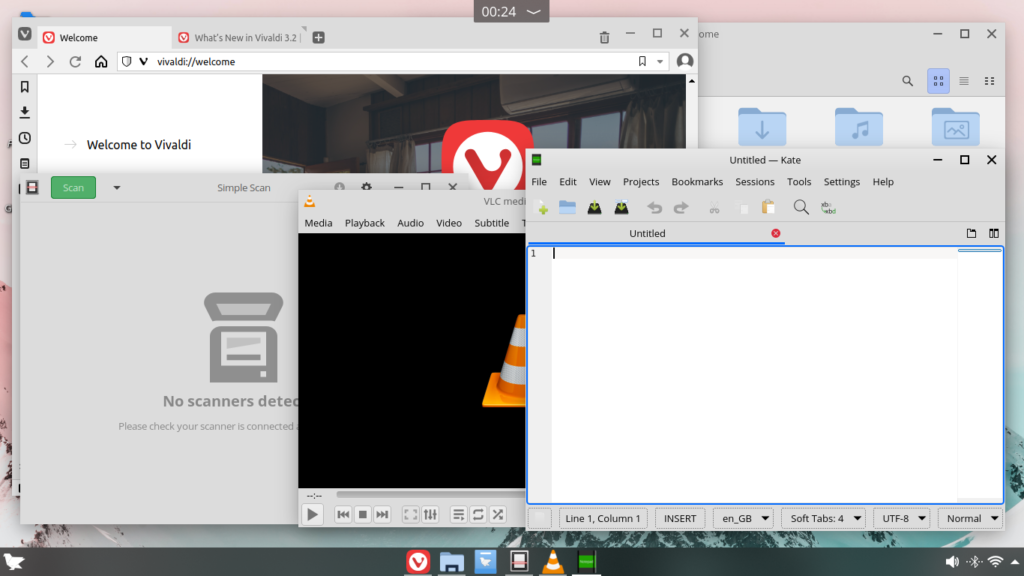1024x576 pixels.
Task: Show the VLC playlist icon
Action: pos(458,514)
